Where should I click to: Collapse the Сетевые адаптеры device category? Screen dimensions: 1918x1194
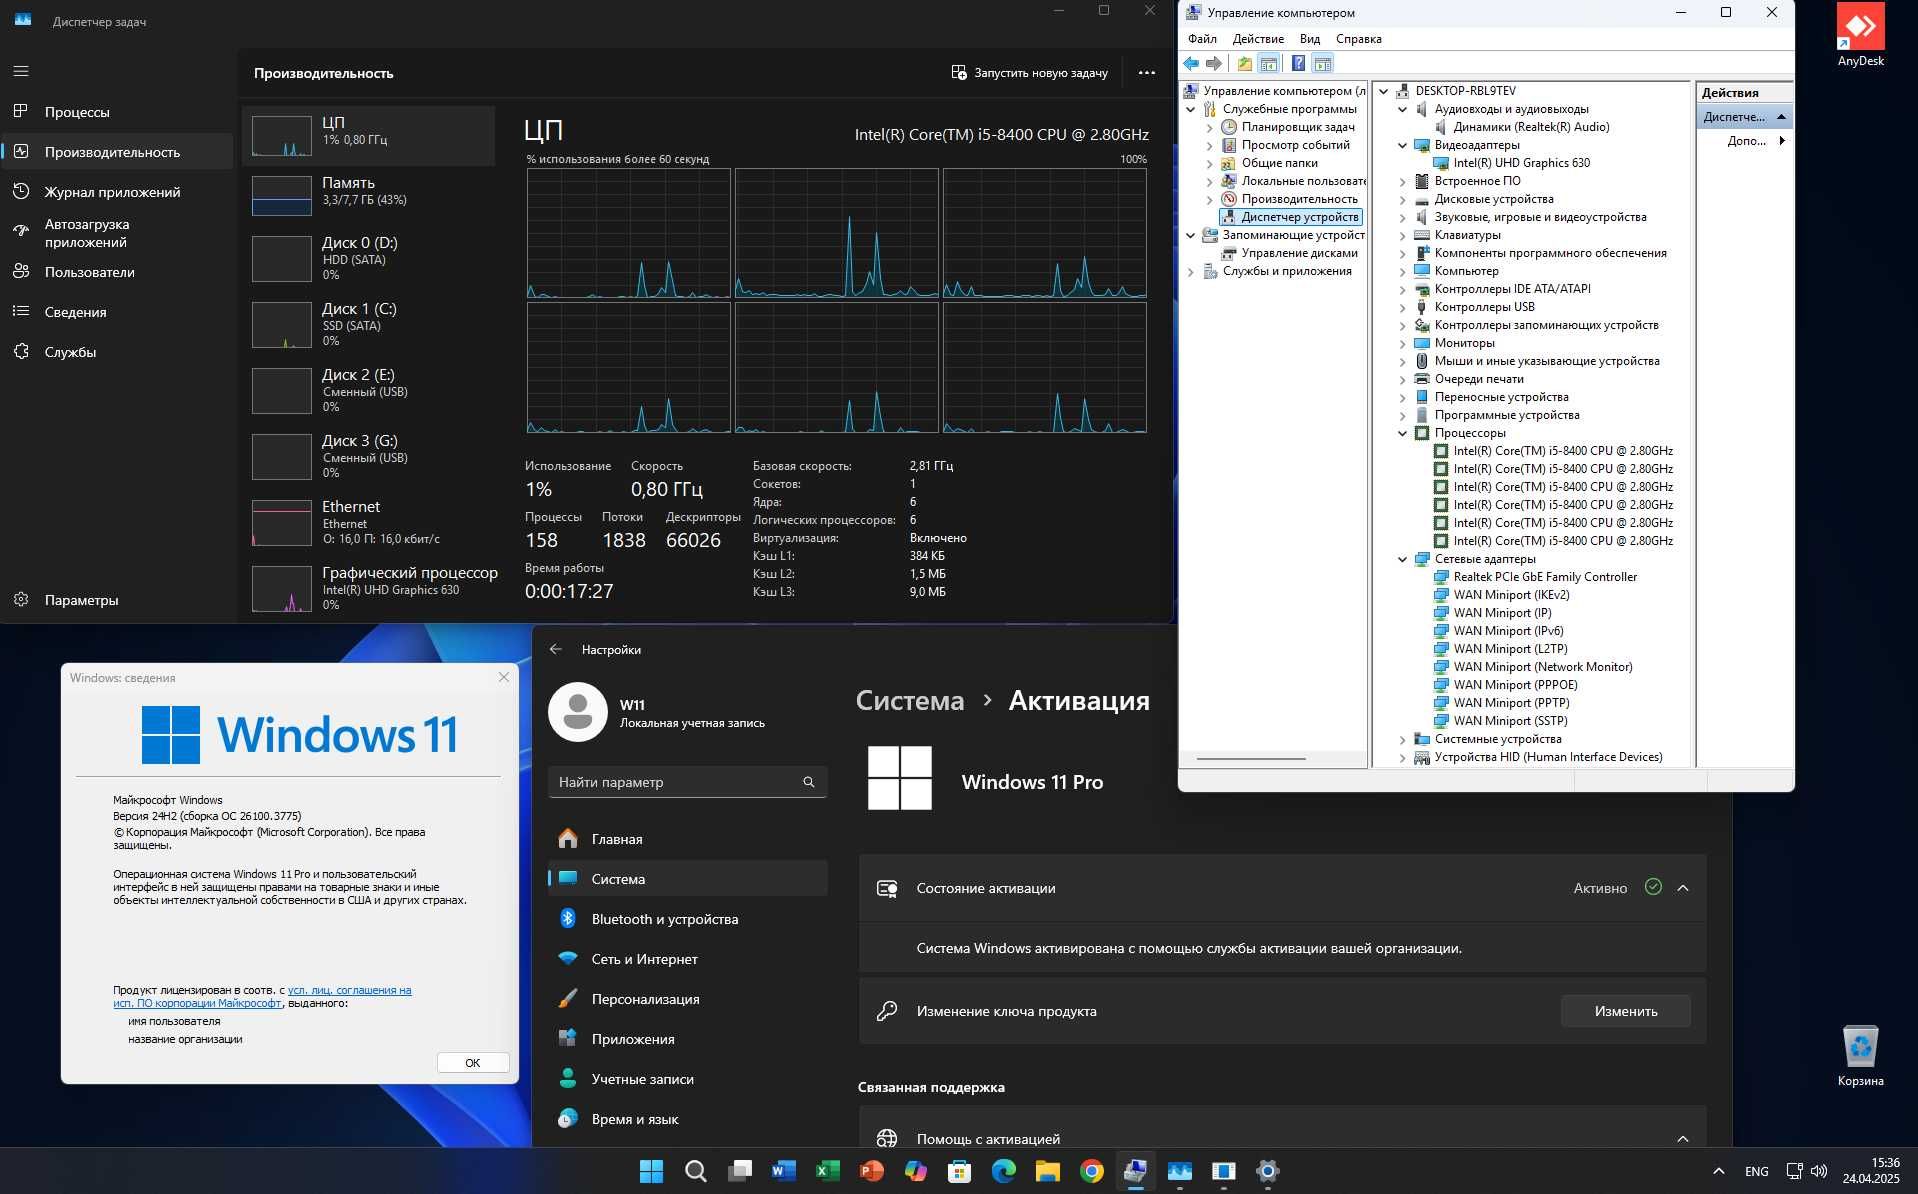[x=1402, y=559]
